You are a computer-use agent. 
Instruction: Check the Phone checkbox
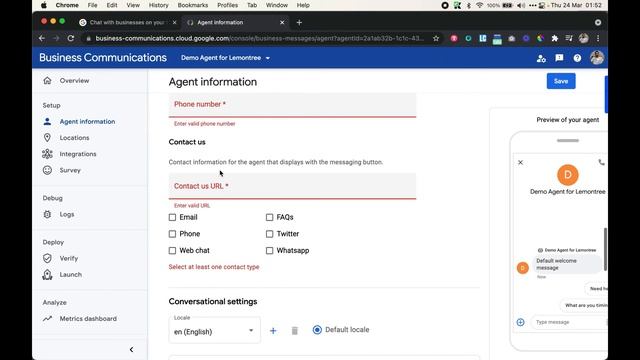[x=172, y=234]
